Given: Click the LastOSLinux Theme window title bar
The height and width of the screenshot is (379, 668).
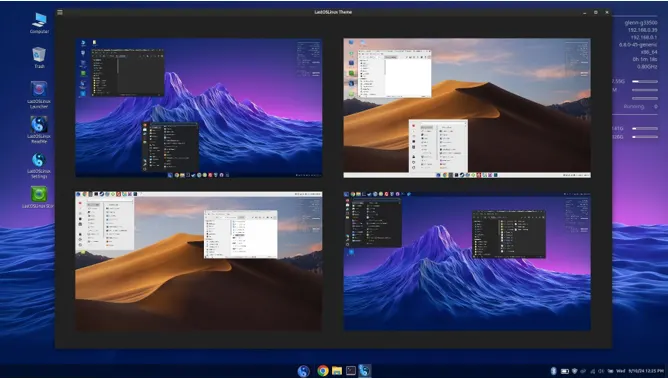Looking at the screenshot, I should click(x=333, y=12).
